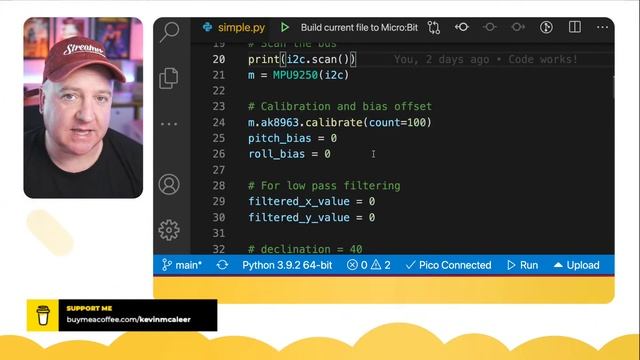Open the errors count in status bar
Screen dimensions: 640x360
coord(357,265)
